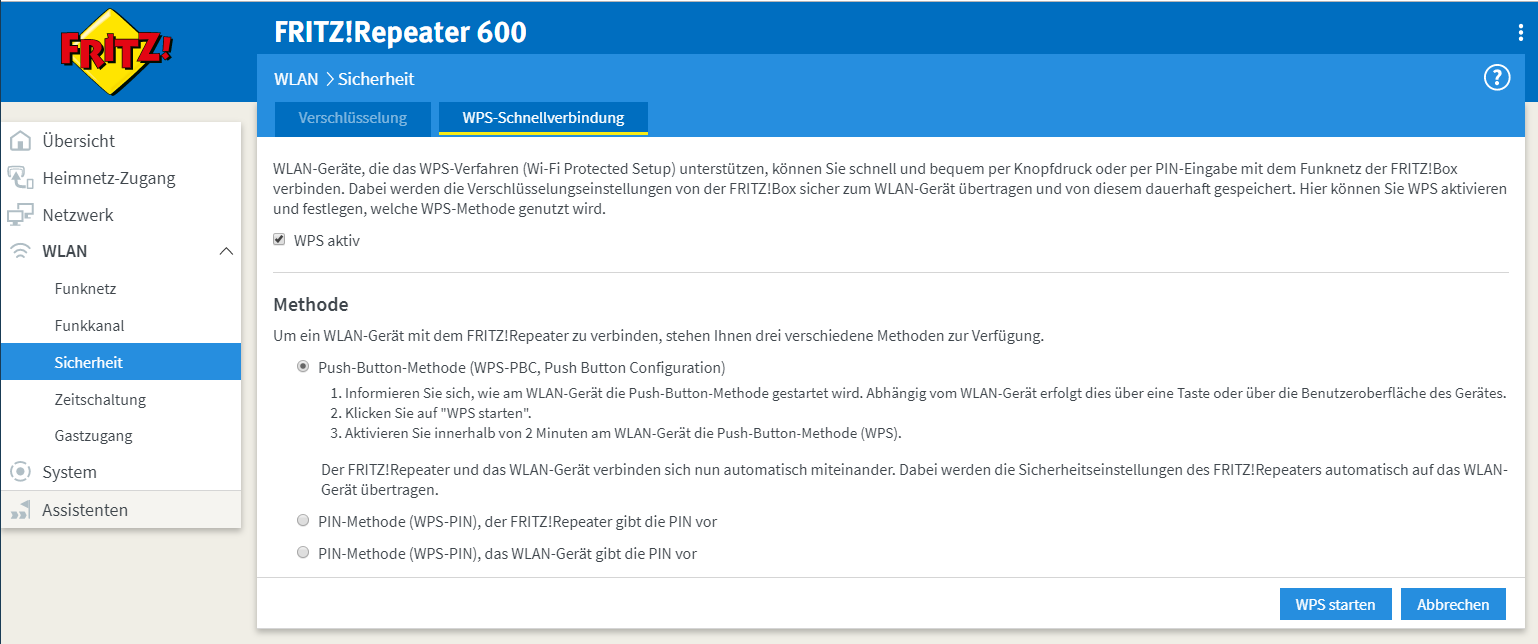Open the three-dot options menu
1538x644 pixels.
[x=1521, y=32]
